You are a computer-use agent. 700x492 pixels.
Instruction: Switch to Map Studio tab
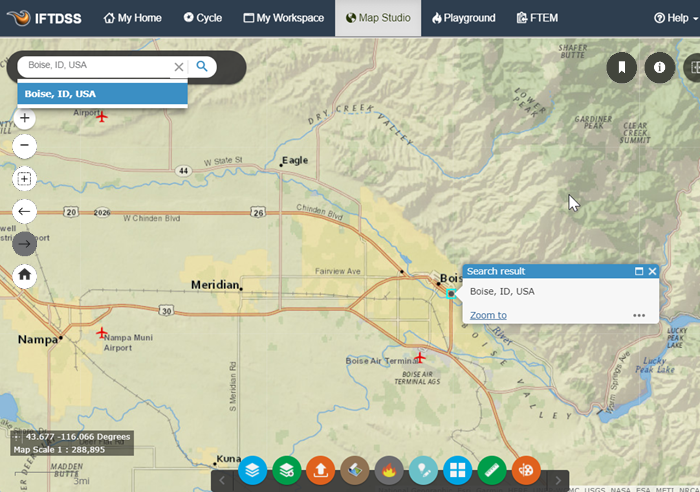378,18
